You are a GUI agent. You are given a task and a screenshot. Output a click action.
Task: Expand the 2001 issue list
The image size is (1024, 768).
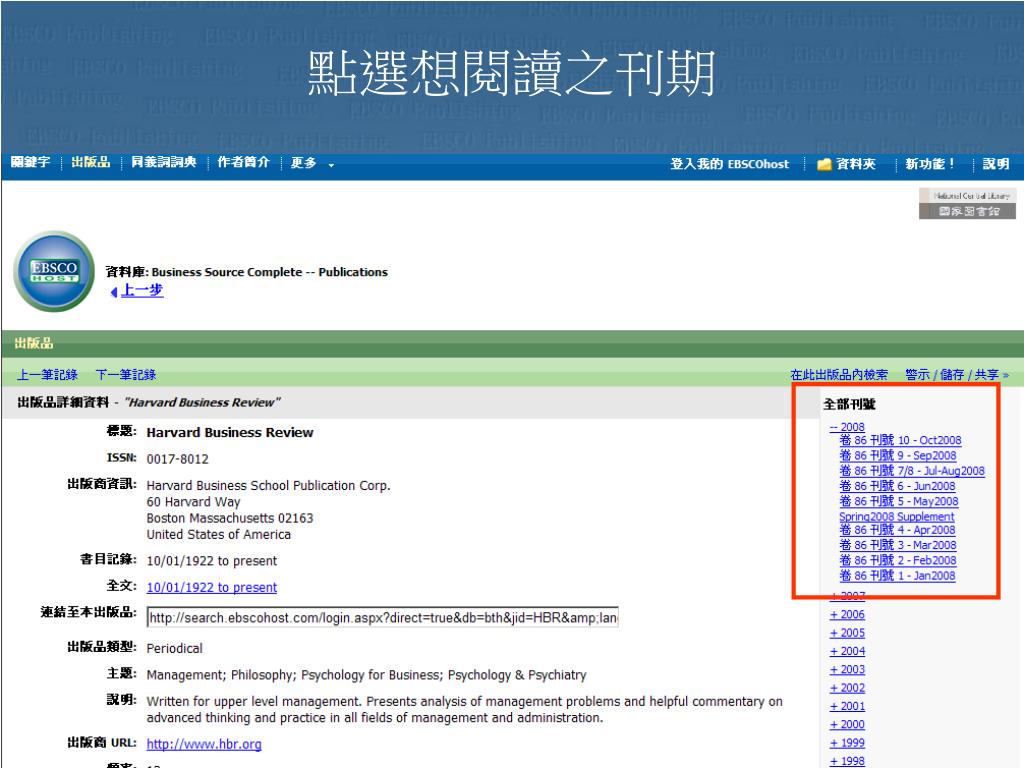[x=847, y=706]
